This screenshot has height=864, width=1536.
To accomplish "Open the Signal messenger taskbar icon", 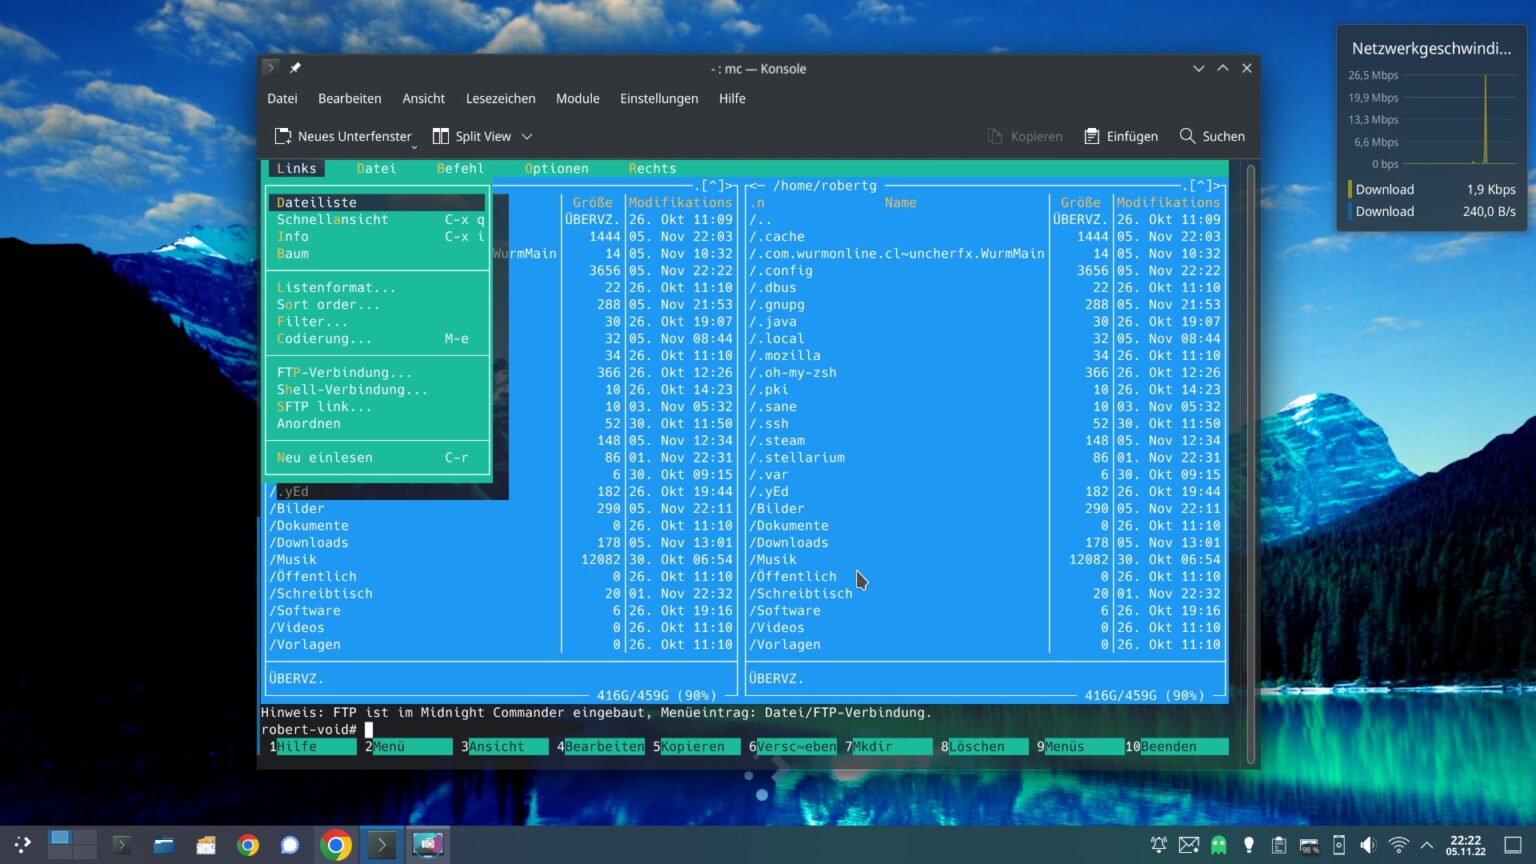I will (290, 845).
